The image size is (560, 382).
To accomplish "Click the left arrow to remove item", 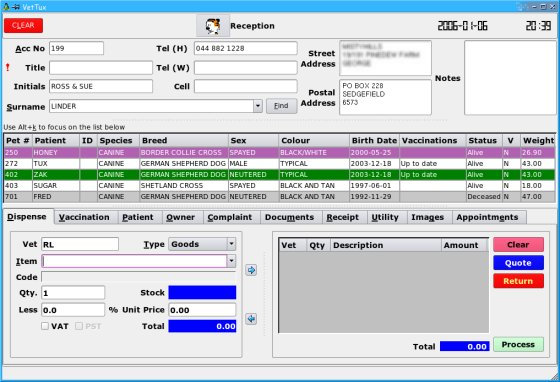I will click(x=251, y=318).
